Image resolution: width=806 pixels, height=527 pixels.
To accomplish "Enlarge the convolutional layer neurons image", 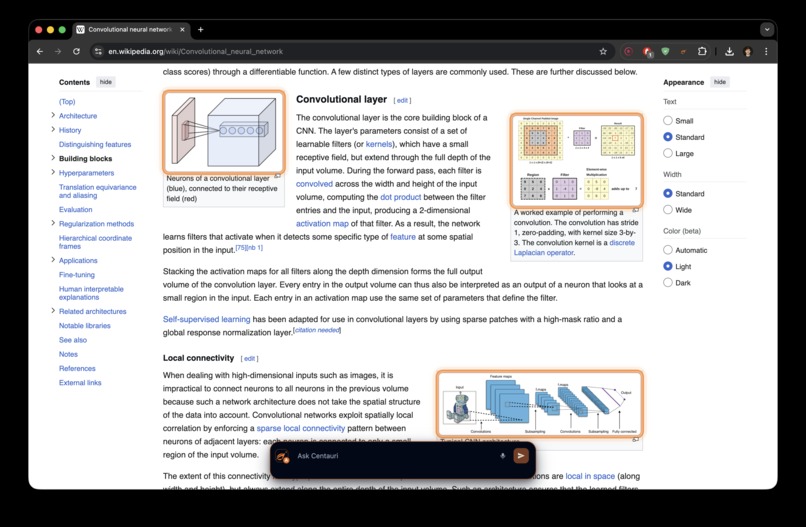I will tap(277, 176).
